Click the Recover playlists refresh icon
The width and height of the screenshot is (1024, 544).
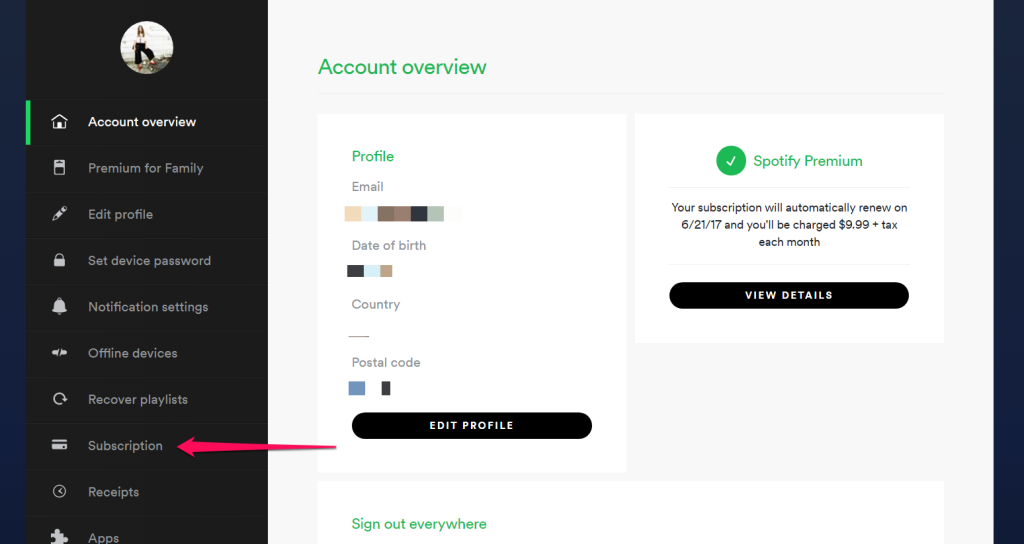(x=60, y=400)
